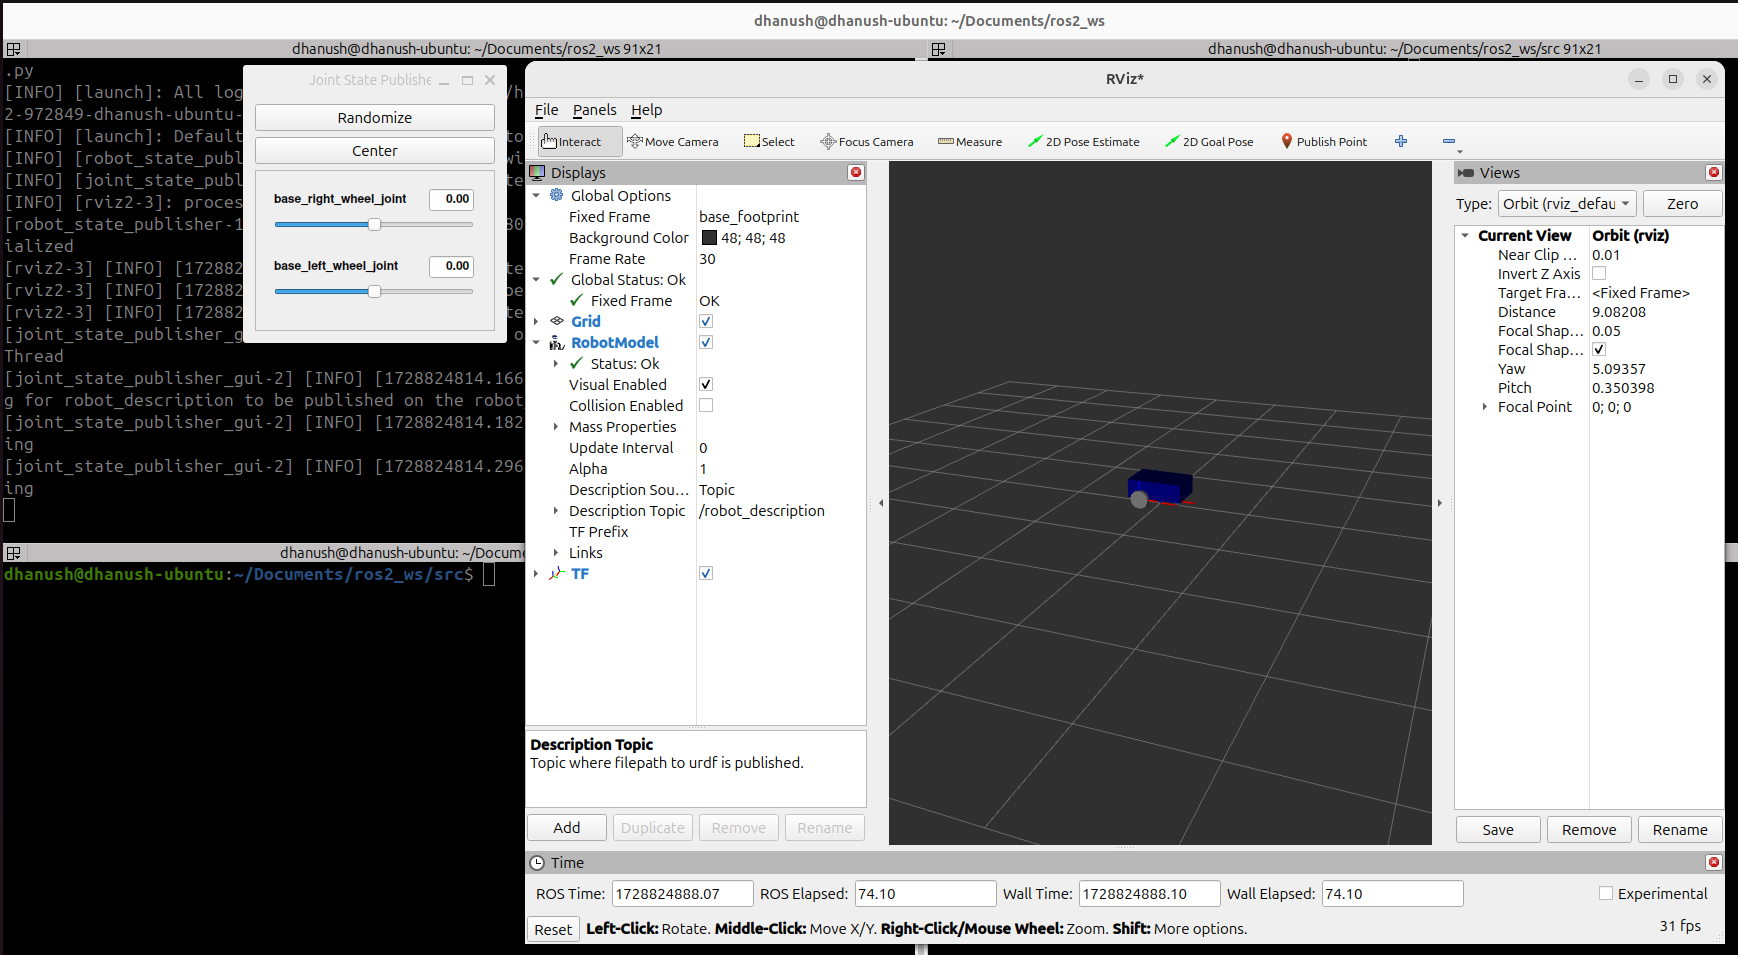The image size is (1738, 955).
Task: Toggle the TF display checkbox
Action: [706, 573]
